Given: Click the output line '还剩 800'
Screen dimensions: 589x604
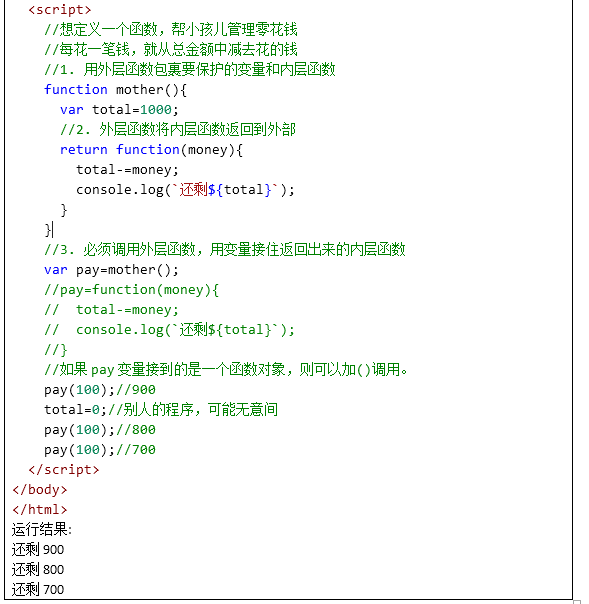Looking at the screenshot, I should click(38, 570).
